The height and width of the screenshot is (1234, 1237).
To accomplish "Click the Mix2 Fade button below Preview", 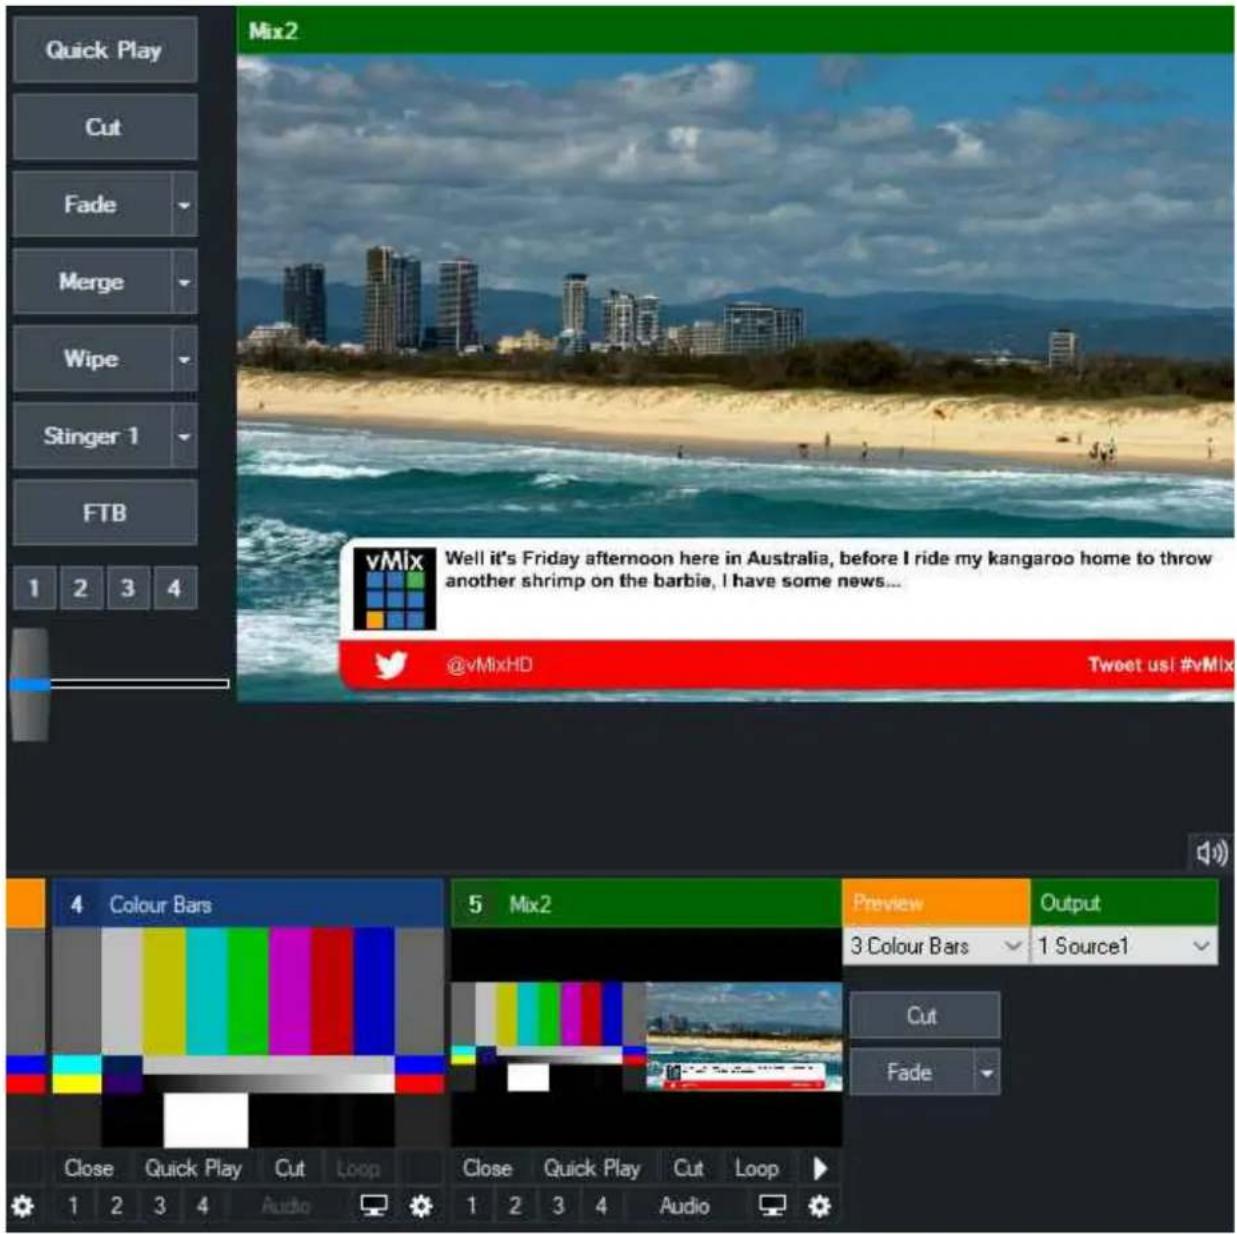I will pyautogui.click(x=911, y=1073).
